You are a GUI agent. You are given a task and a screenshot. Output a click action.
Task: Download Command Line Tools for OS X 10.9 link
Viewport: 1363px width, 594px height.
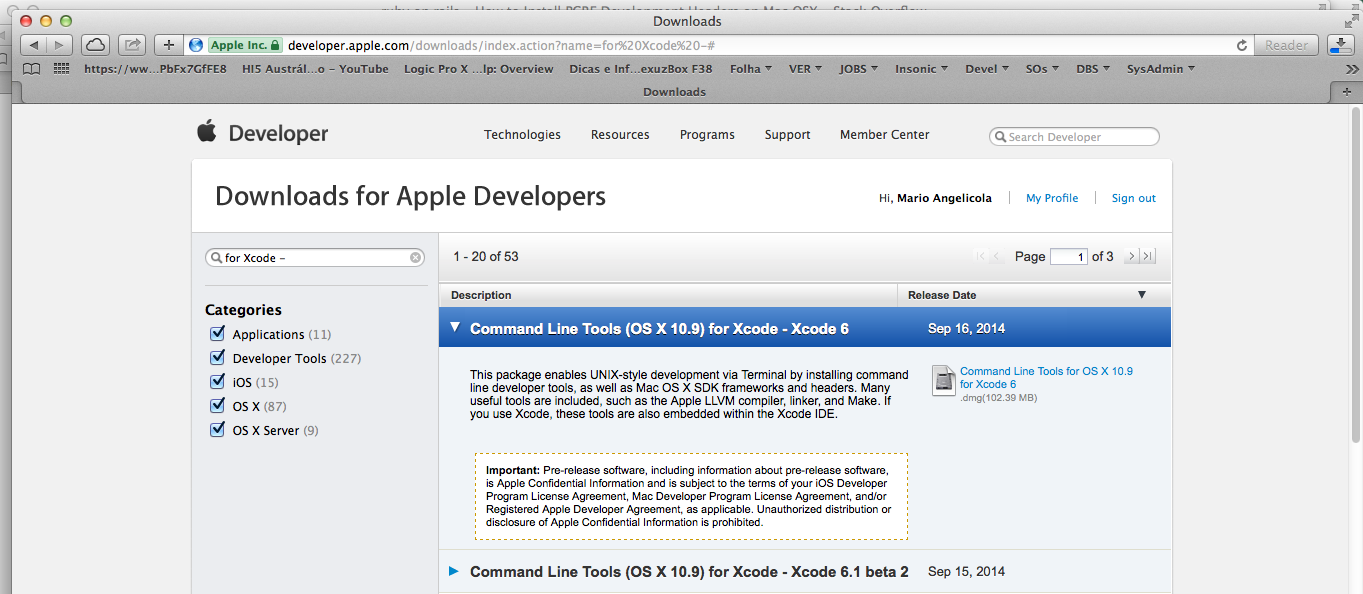1046,377
